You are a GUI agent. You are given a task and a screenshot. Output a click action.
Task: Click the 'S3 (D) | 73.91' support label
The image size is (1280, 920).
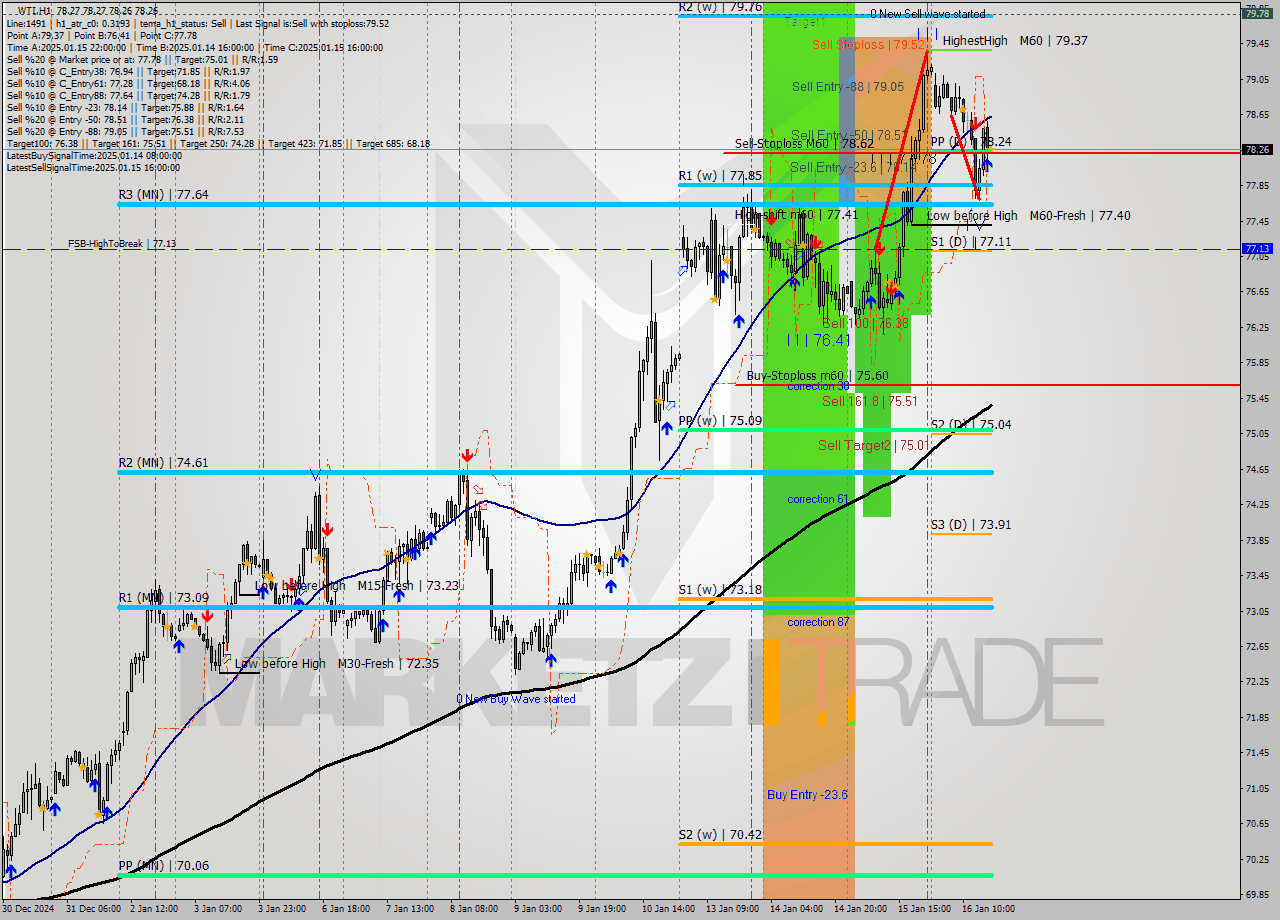click(971, 524)
